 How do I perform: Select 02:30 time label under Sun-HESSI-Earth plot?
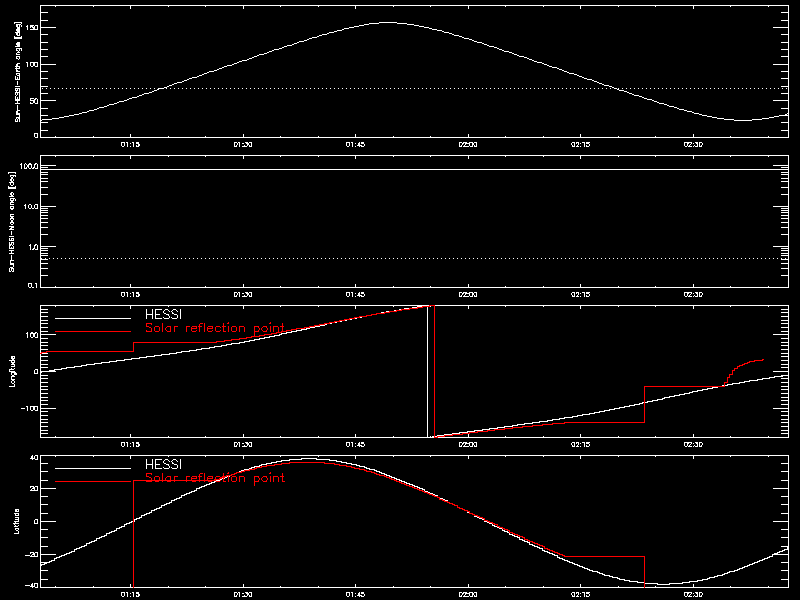[x=693, y=145]
